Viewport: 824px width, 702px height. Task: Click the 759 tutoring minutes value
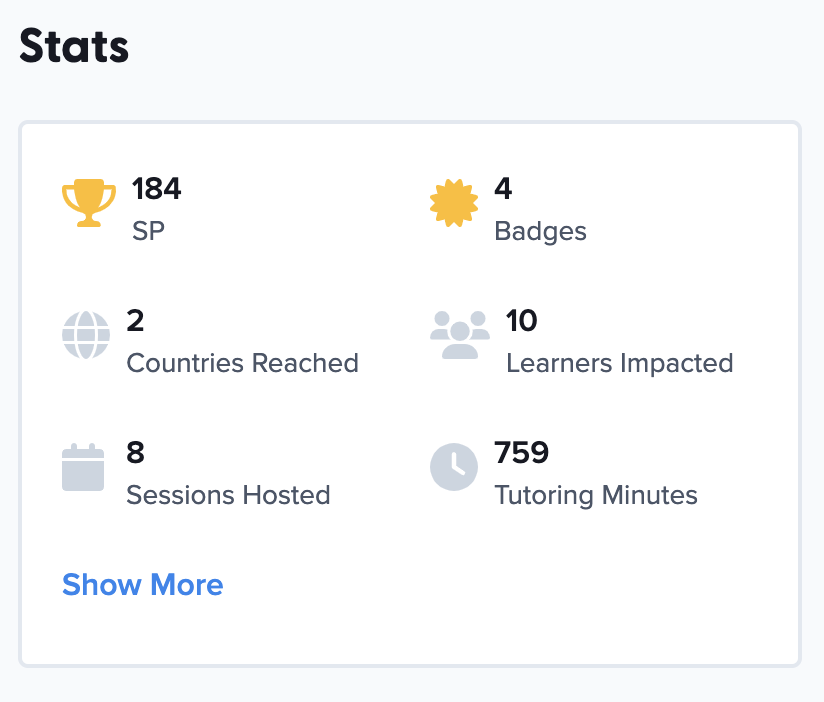[x=522, y=453]
